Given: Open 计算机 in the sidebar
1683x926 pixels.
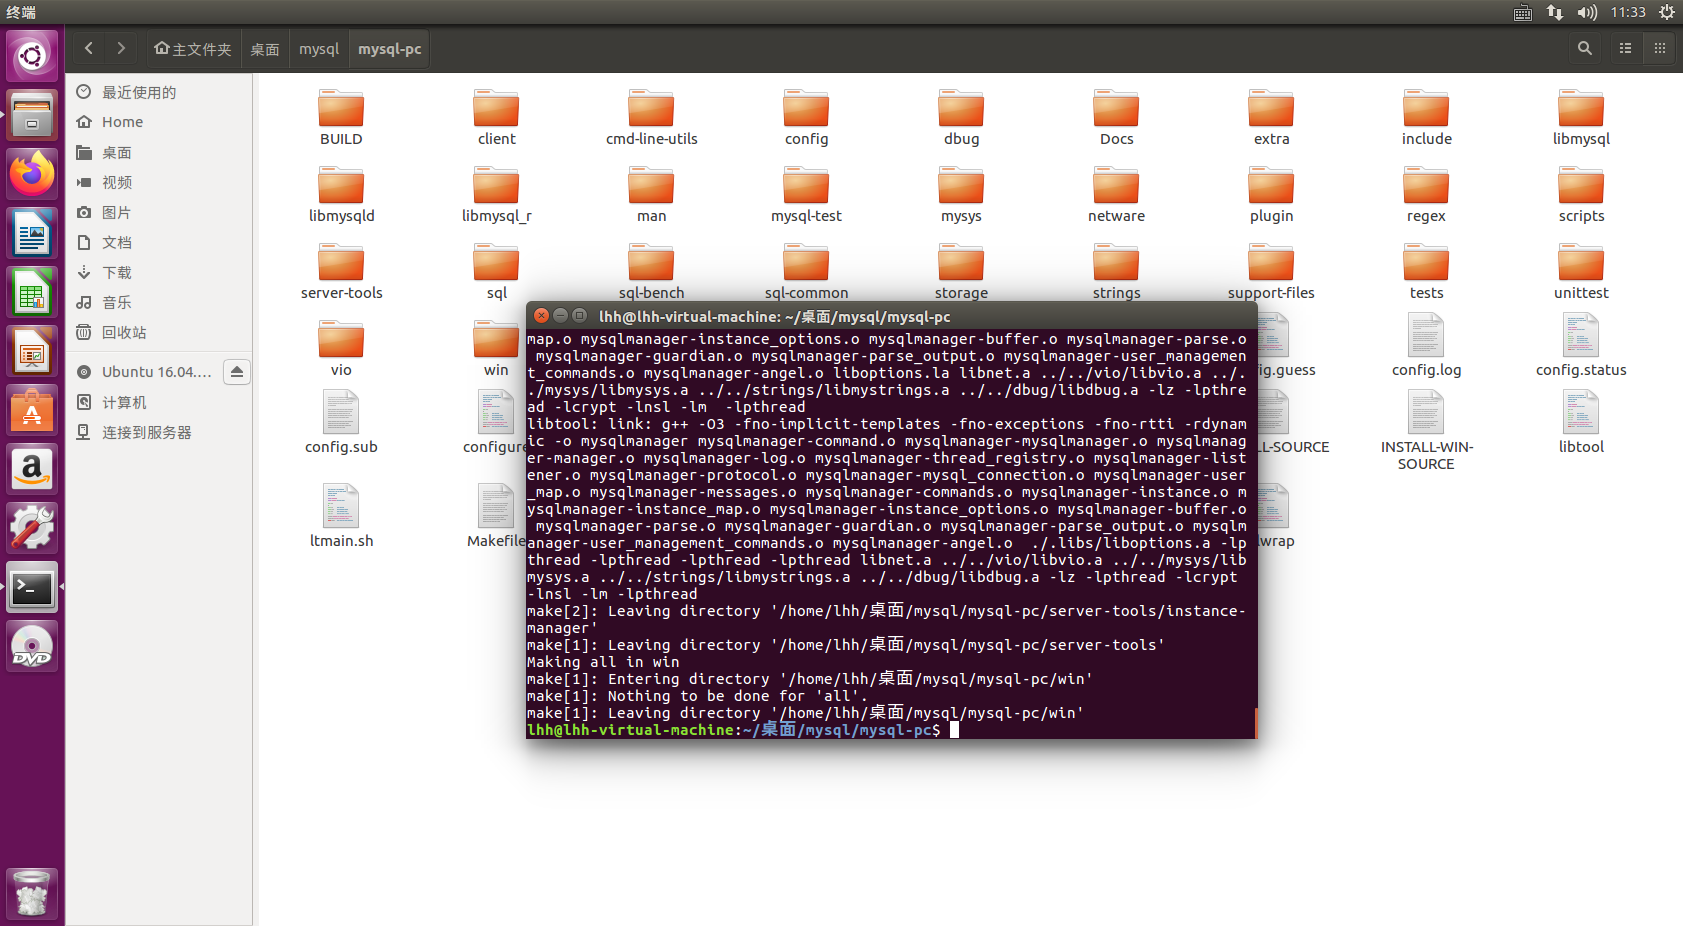Looking at the screenshot, I should tap(159, 402).
